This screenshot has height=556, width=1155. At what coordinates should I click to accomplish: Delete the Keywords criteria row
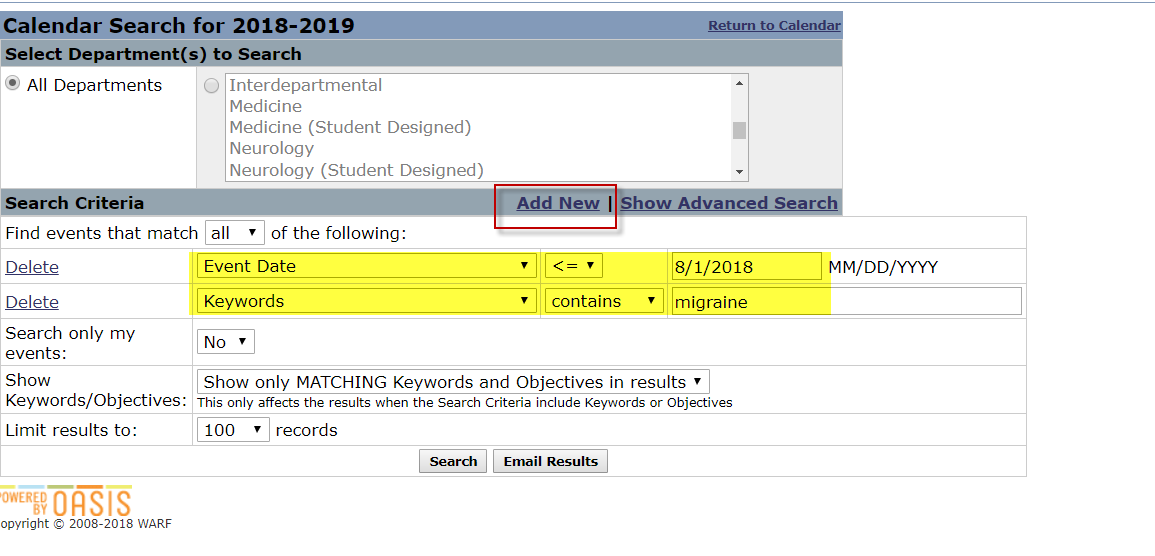pos(32,302)
